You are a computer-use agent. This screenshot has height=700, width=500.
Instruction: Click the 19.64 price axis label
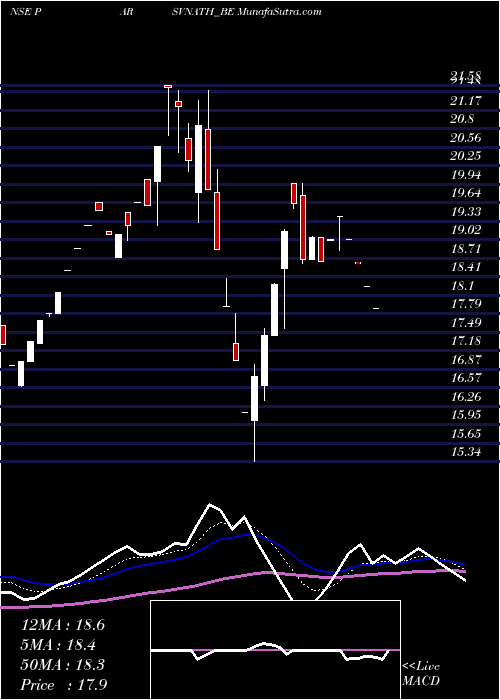(x=466, y=194)
